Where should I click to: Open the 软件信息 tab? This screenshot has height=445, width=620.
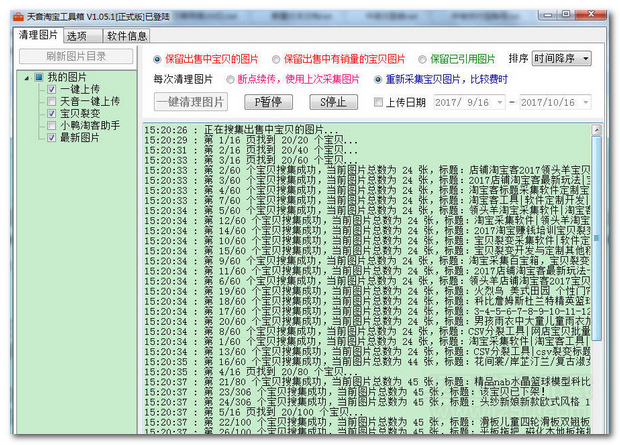[x=127, y=36]
